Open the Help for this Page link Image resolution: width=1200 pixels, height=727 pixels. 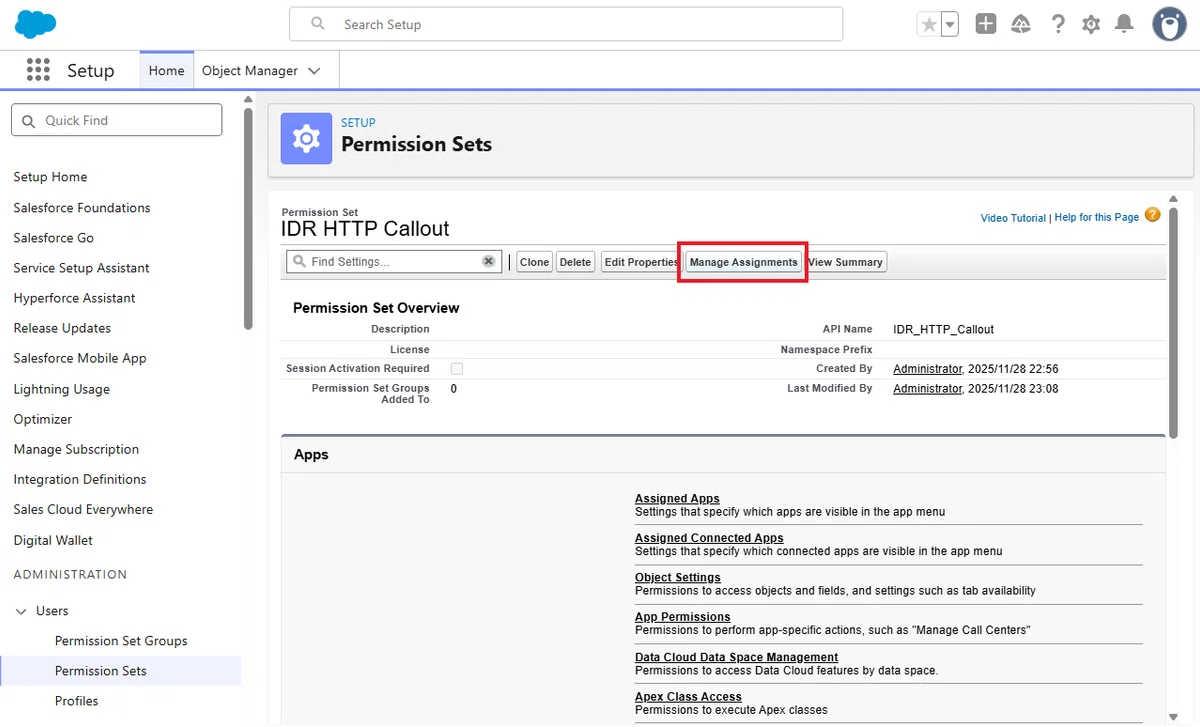1096,217
